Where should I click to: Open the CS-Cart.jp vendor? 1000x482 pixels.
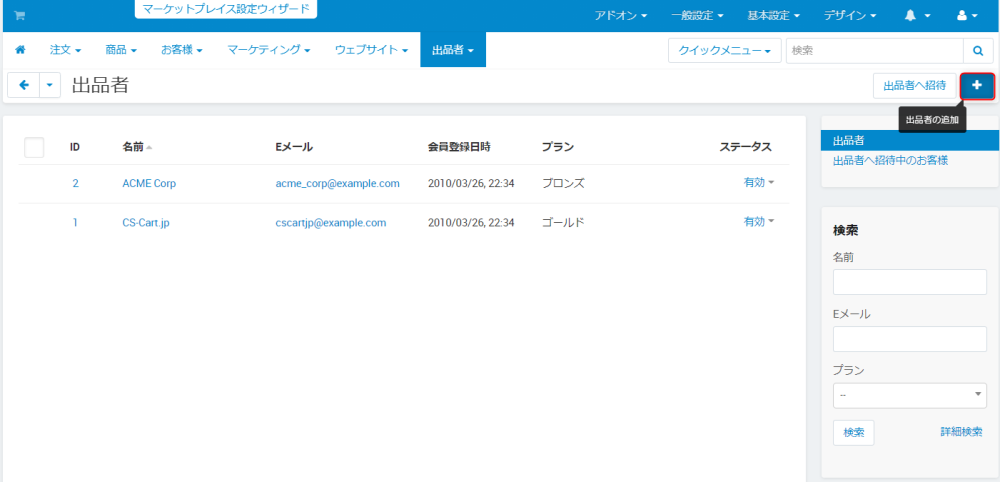coord(146,223)
